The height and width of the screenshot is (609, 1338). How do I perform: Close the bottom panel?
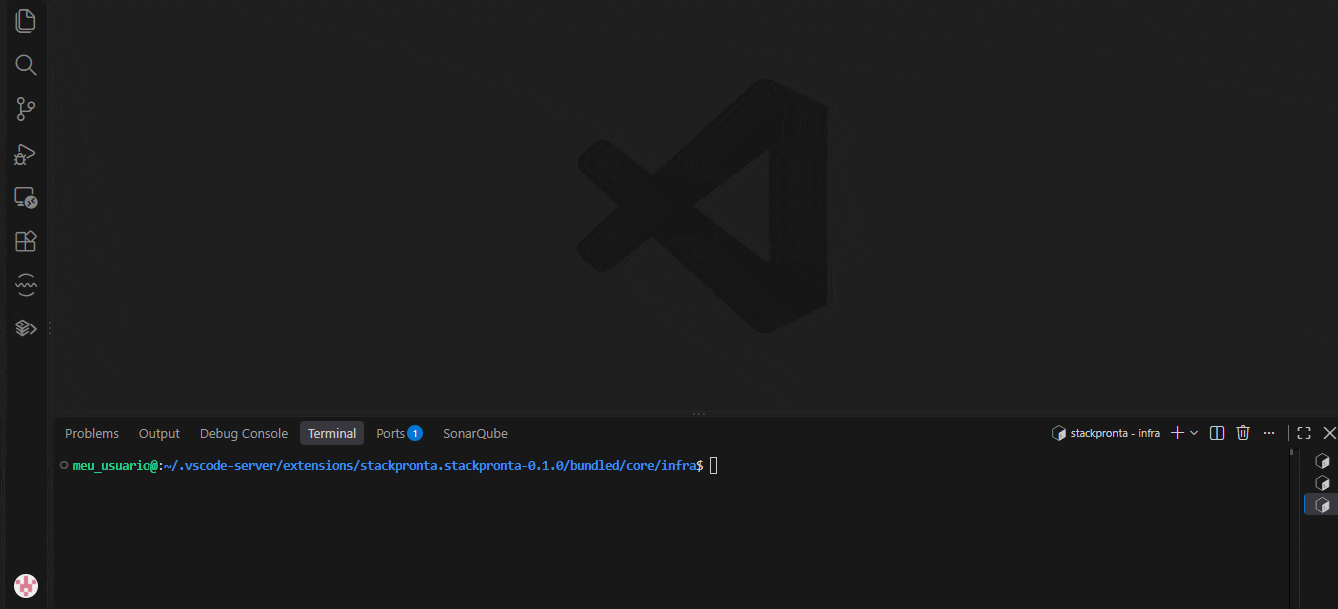click(x=1330, y=433)
